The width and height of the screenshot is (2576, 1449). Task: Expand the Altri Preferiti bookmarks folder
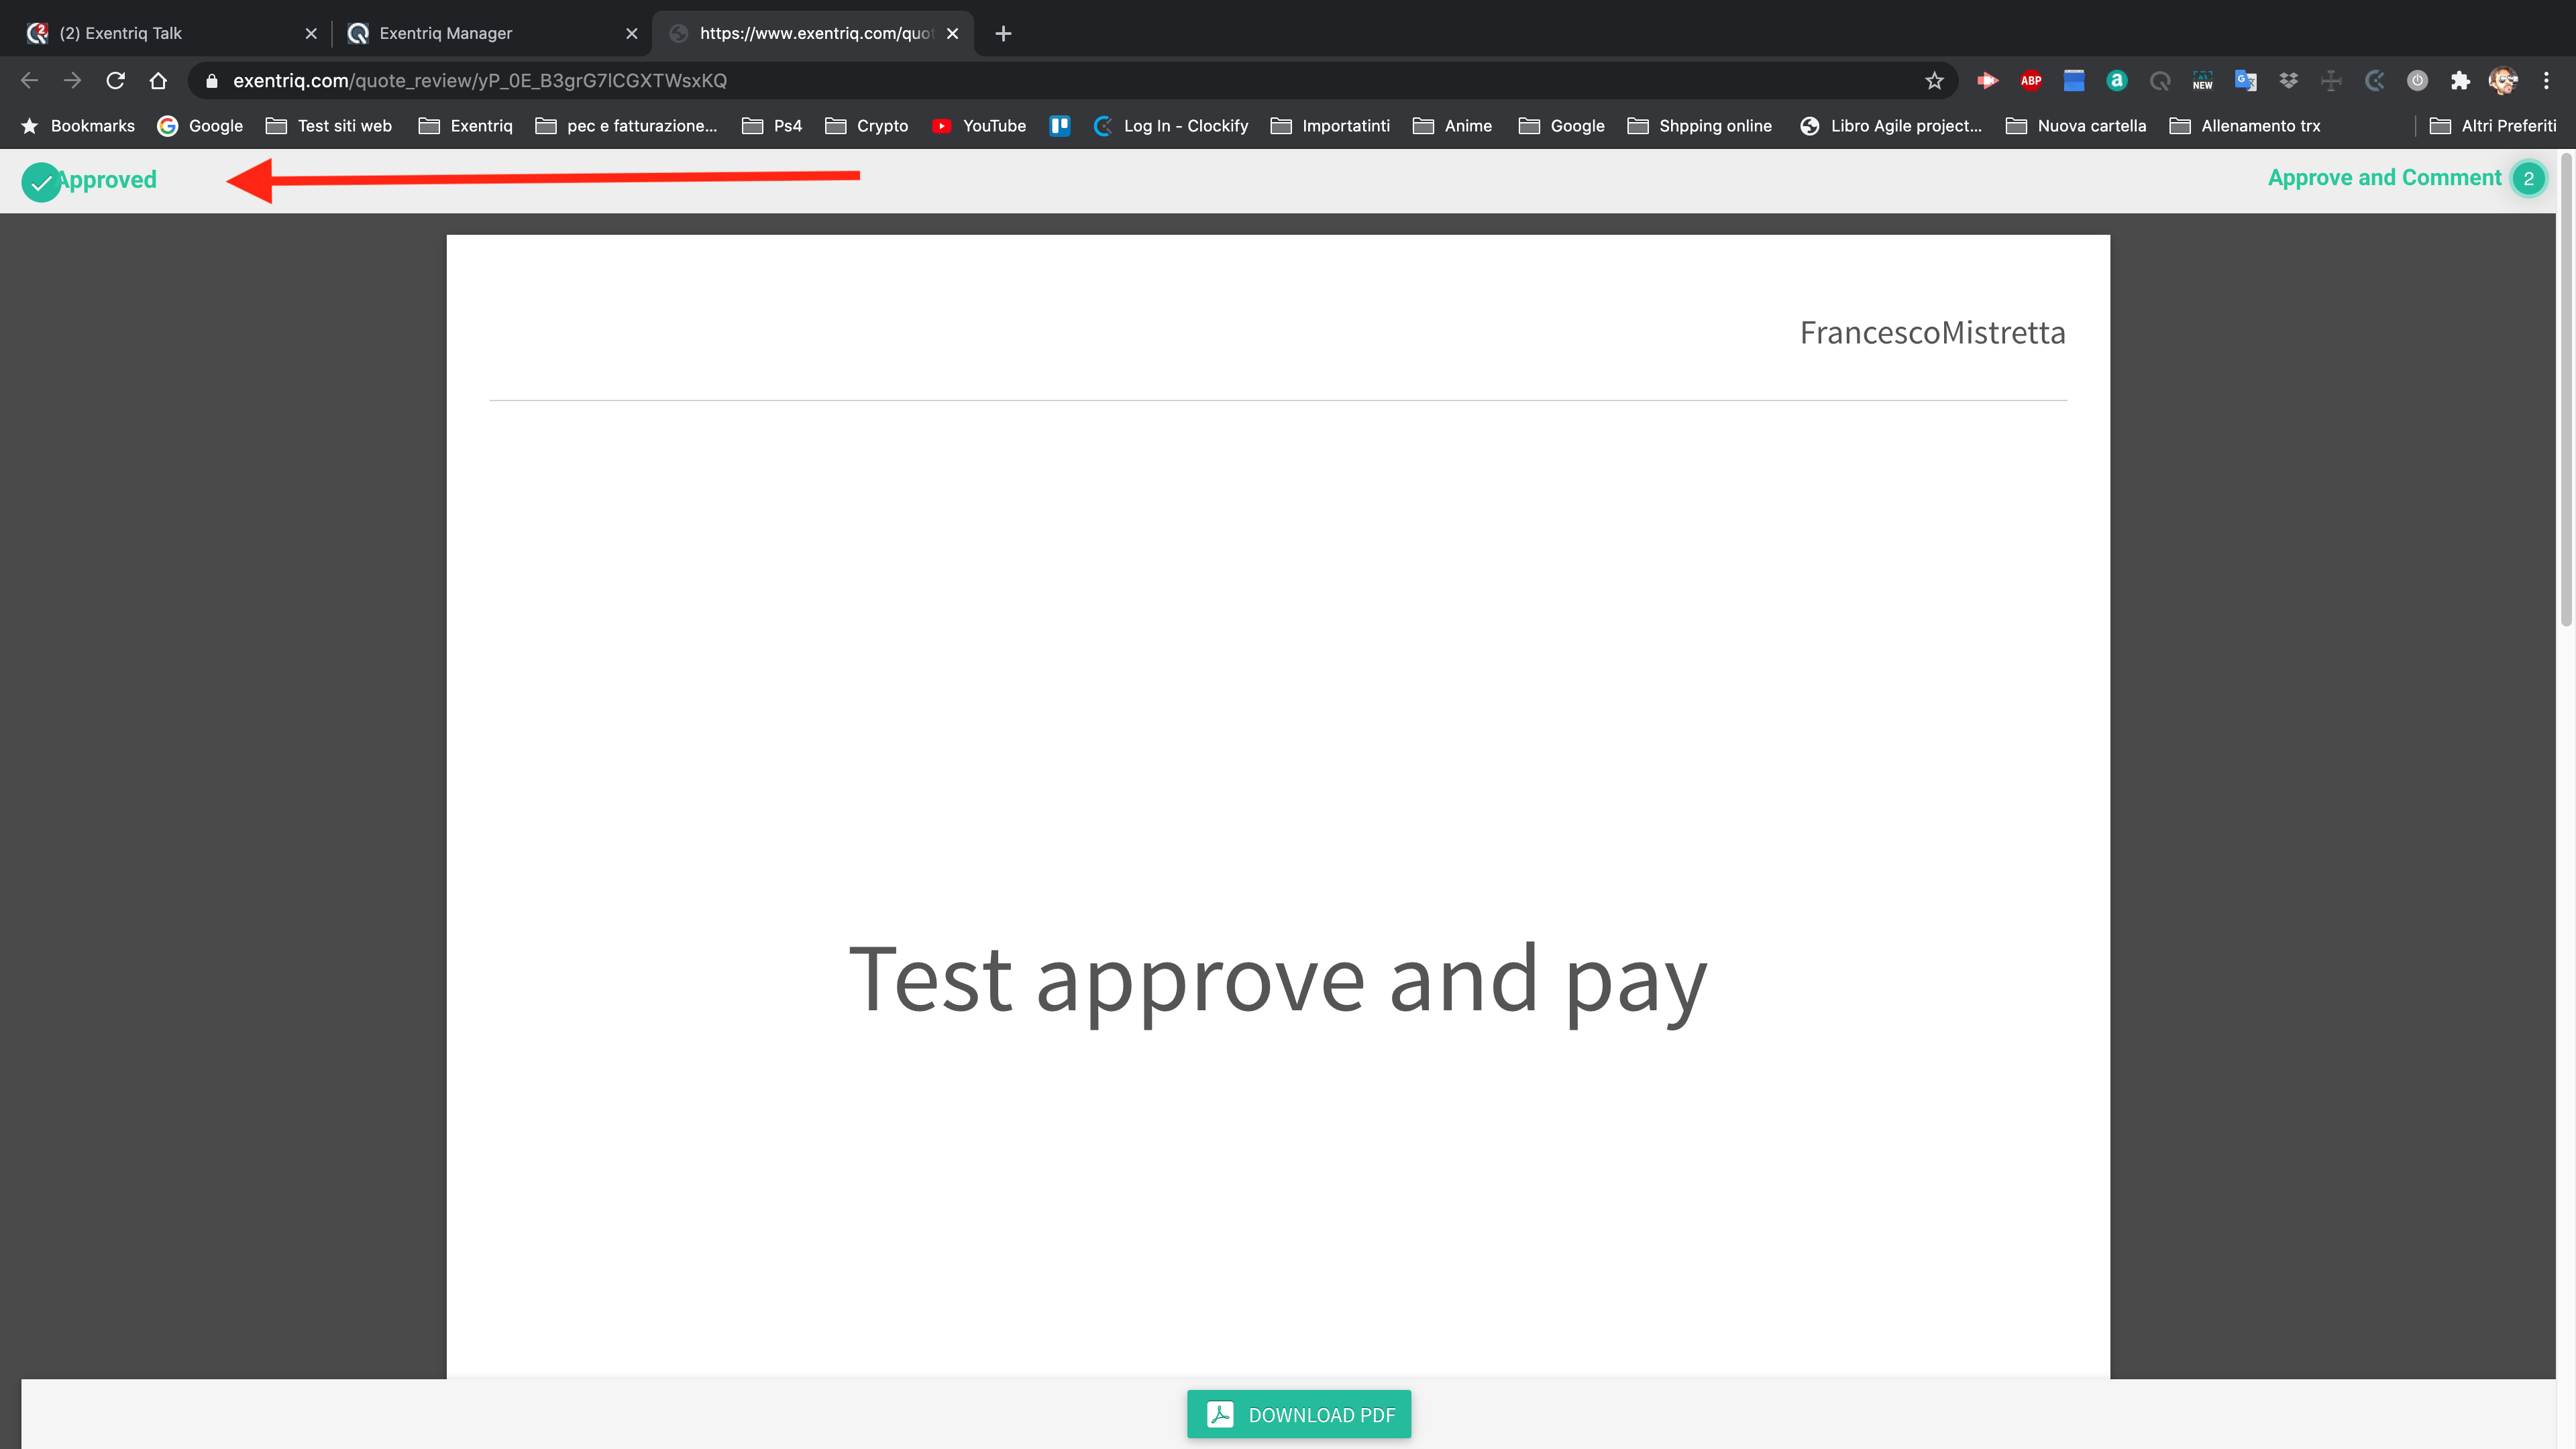pyautogui.click(x=2493, y=126)
